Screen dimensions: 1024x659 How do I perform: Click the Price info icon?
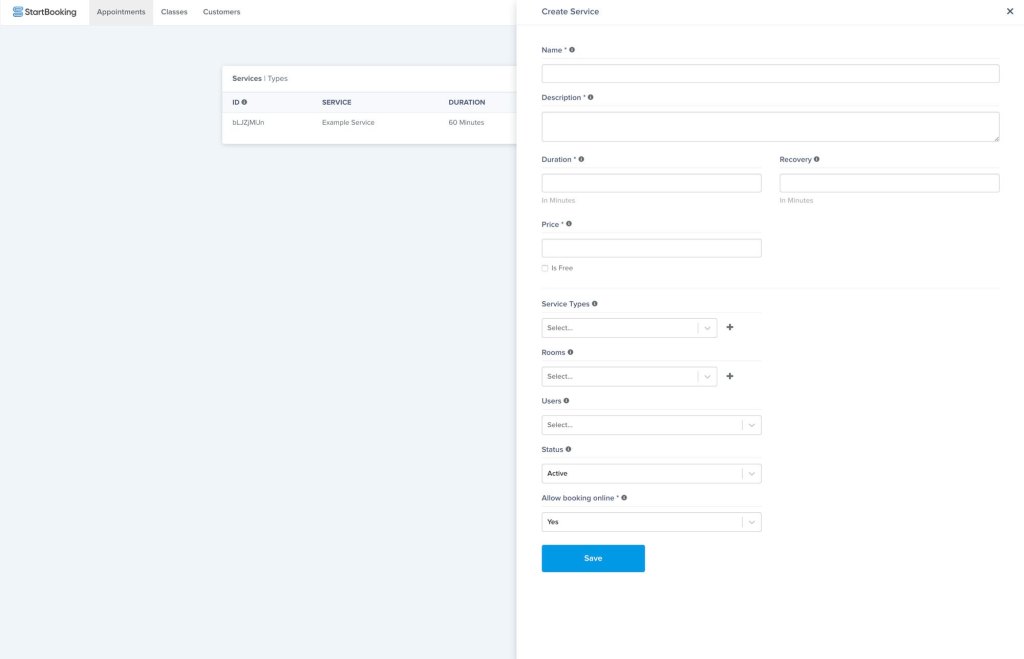tap(569, 224)
